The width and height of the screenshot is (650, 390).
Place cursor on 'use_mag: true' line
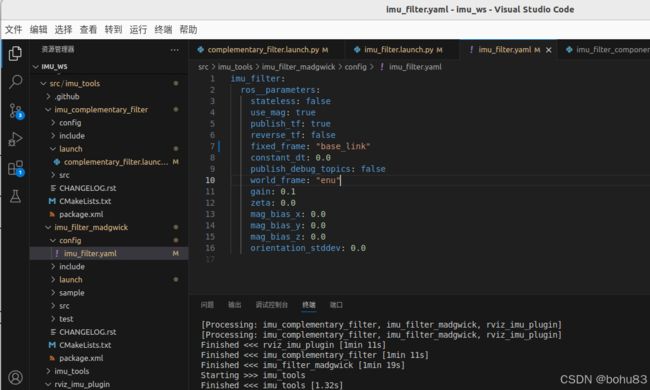point(283,112)
